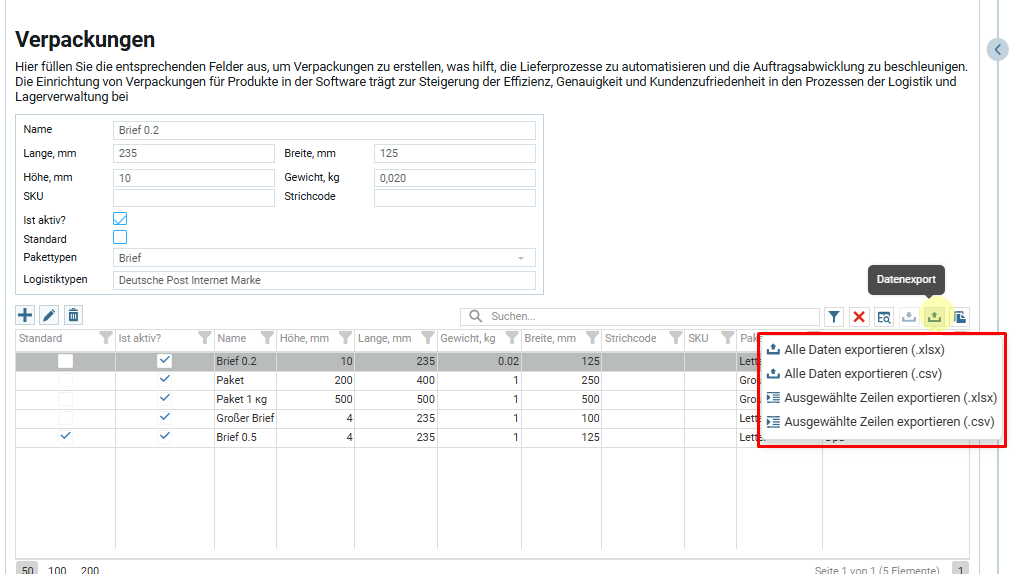Check Standard box in Brief 0.2 row
Screen dimensions: 1012x574
[x=65, y=361]
